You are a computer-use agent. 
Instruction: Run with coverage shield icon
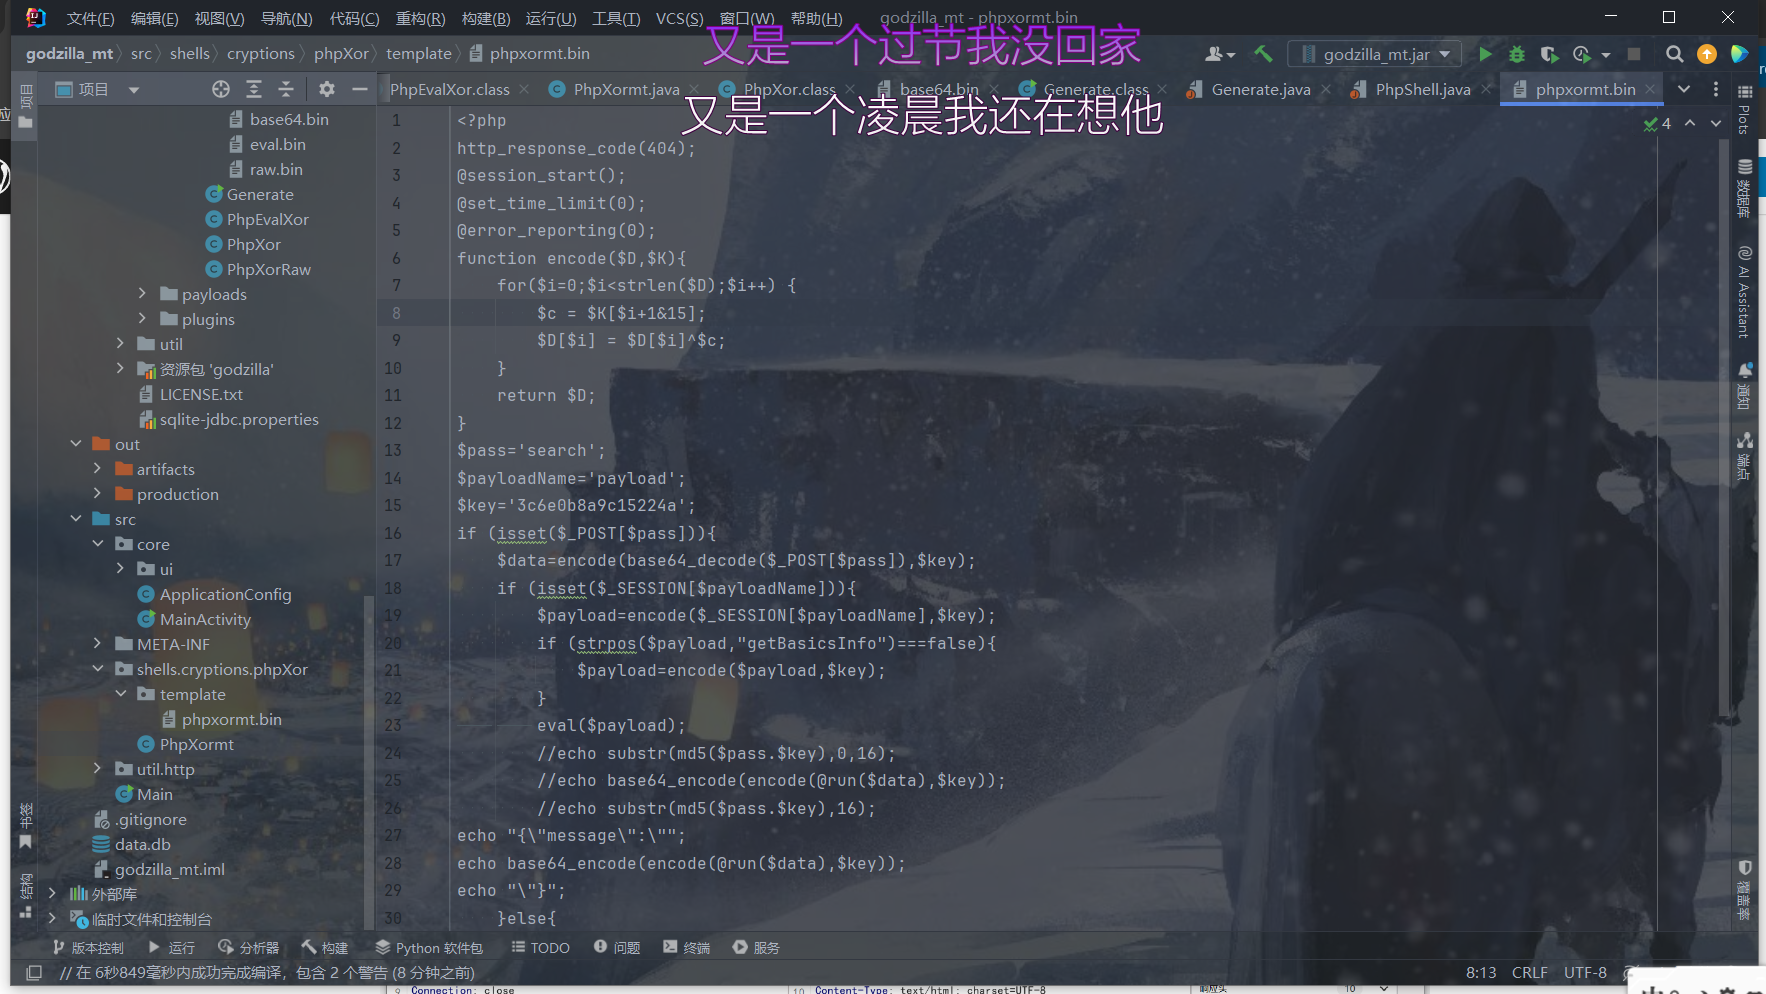(x=1549, y=54)
